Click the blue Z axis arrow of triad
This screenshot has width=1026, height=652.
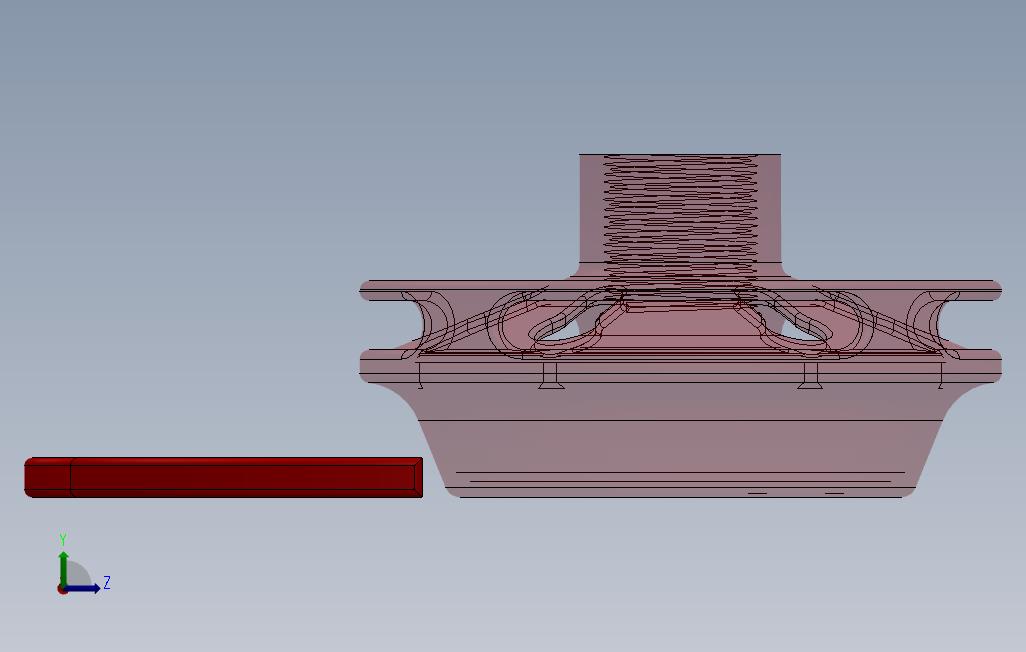pyautogui.click(x=84, y=589)
